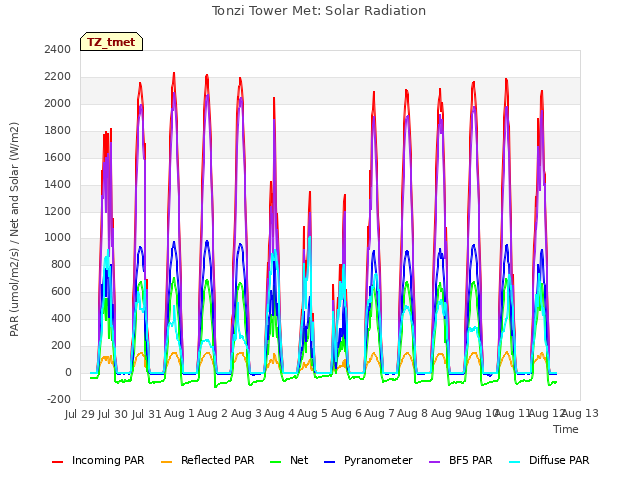Click the -200 y-axis tick label
The height and width of the screenshot is (480, 640).
tap(59, 399)
